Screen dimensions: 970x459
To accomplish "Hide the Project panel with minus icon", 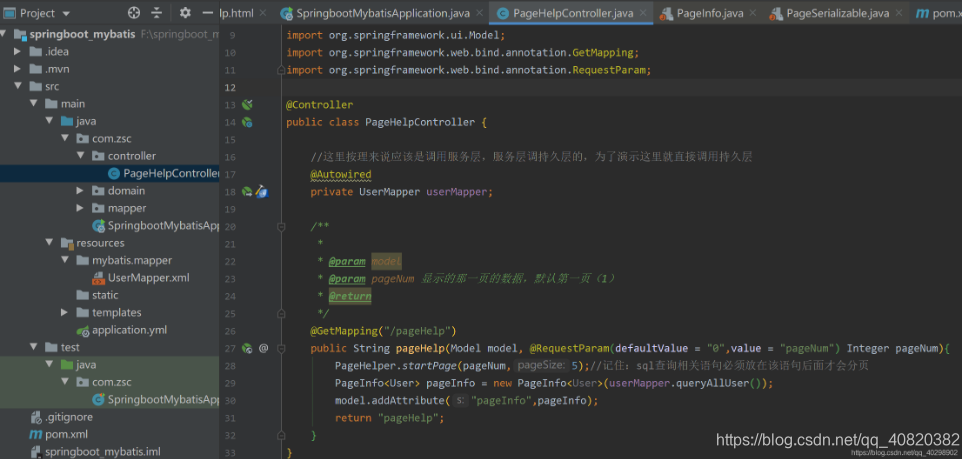I will click(208, 13).
